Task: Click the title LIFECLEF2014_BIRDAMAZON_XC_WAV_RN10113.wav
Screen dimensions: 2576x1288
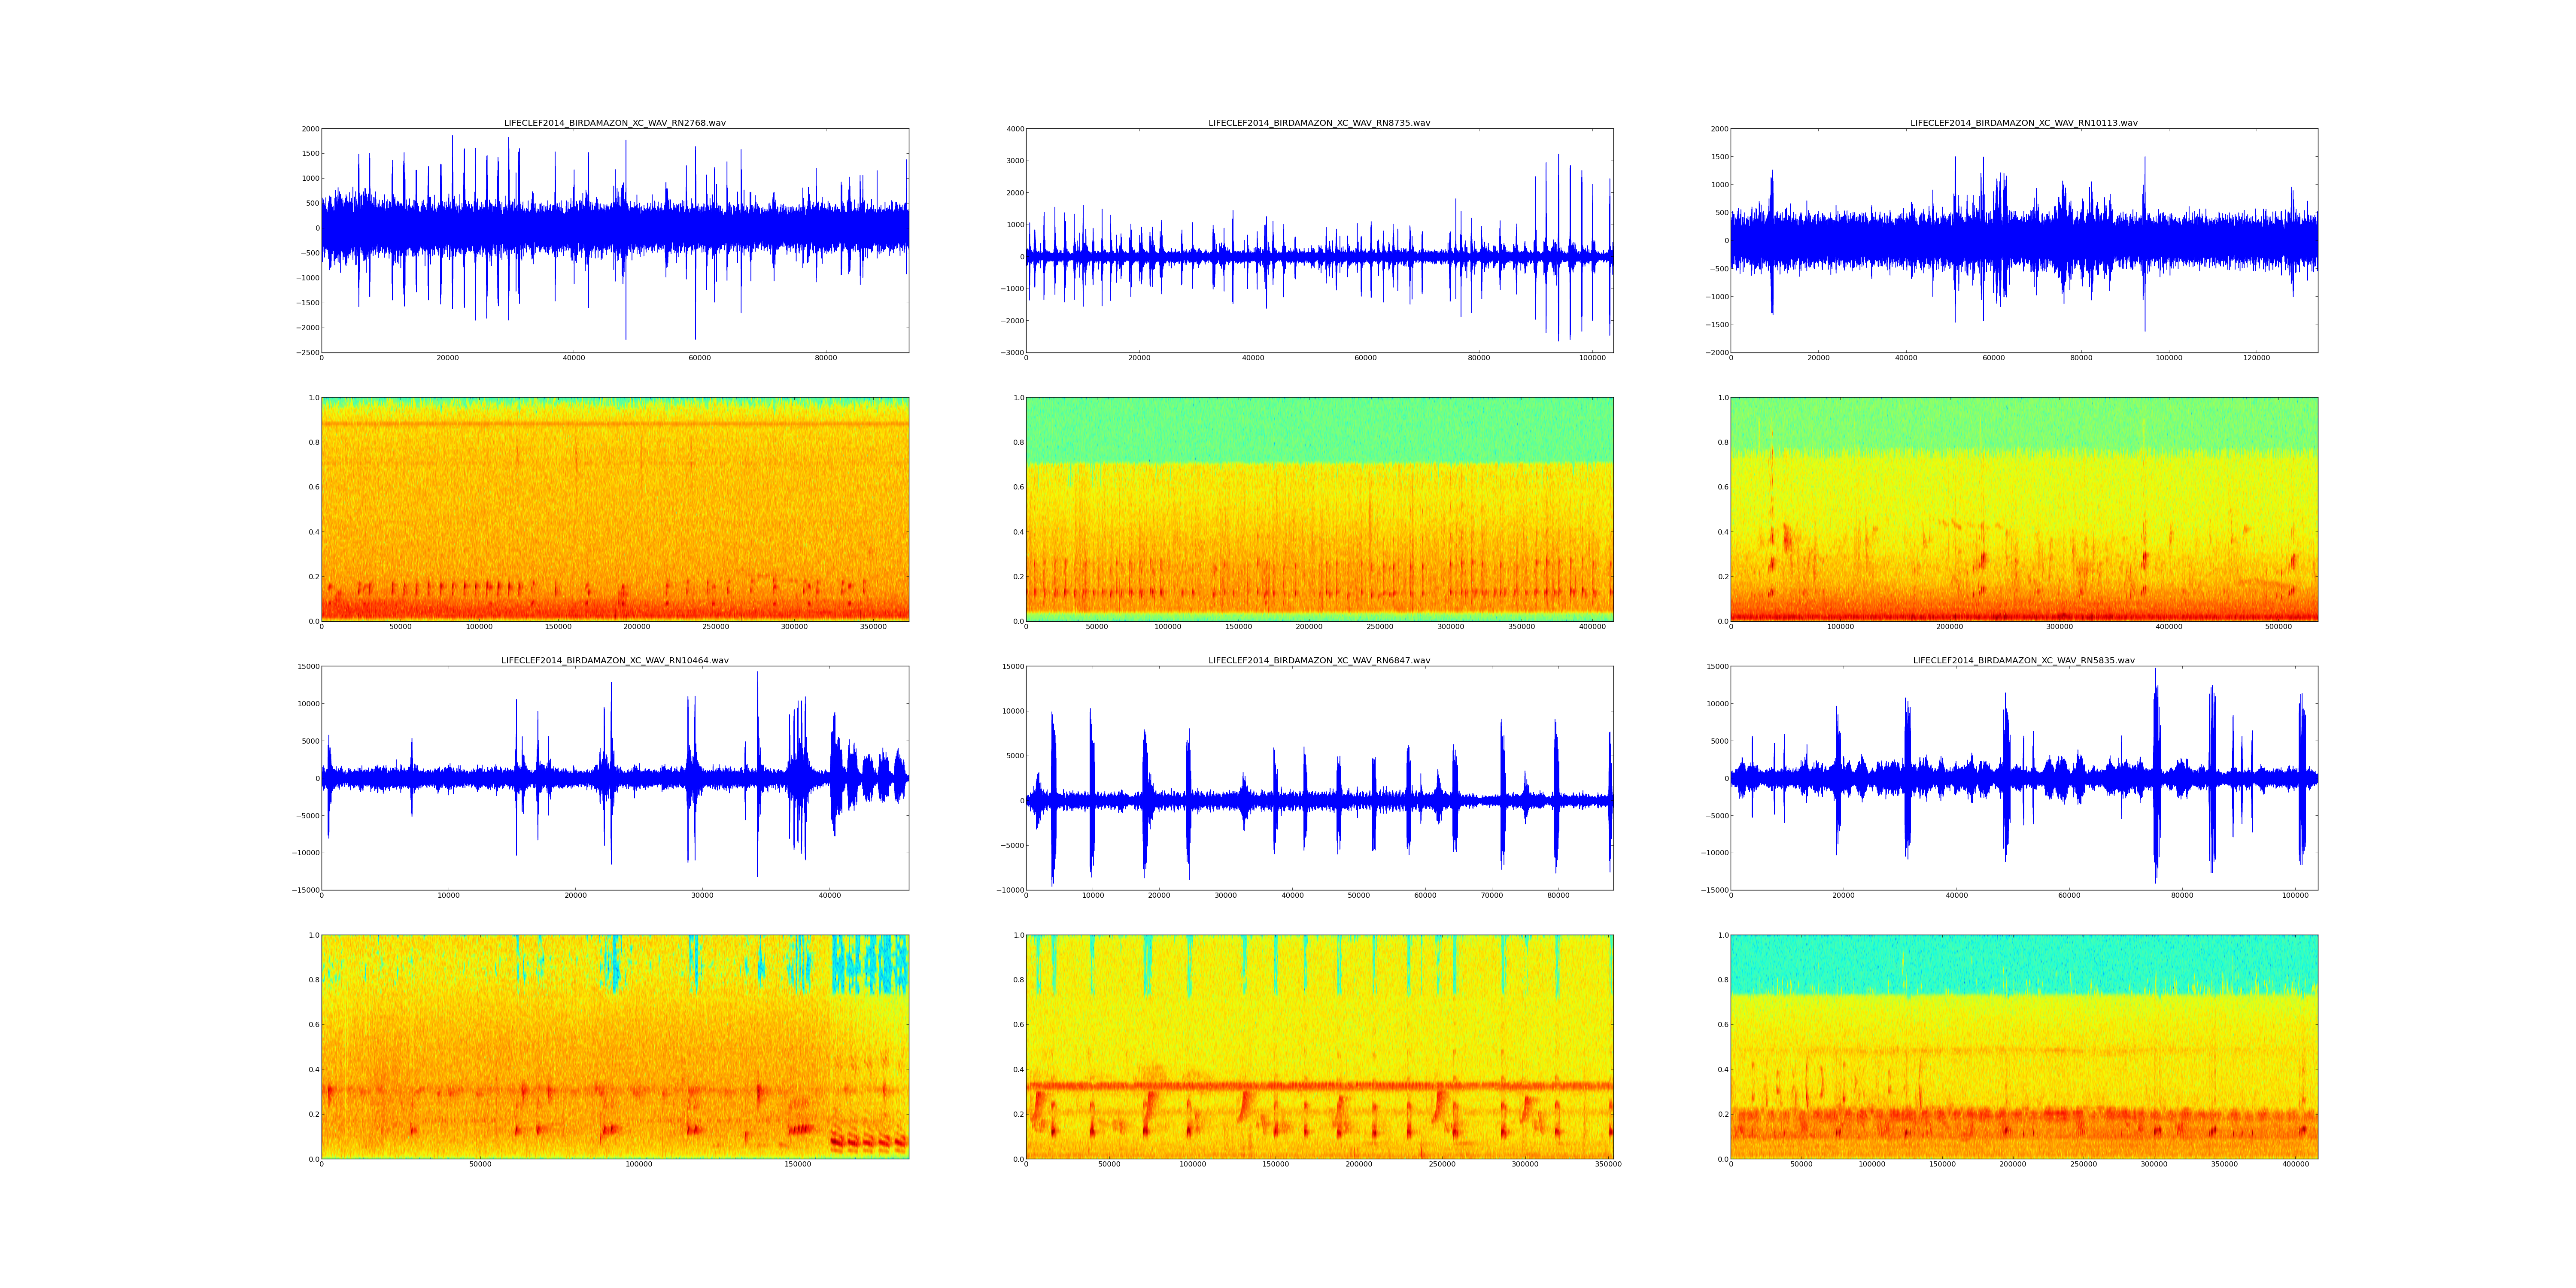Action: tap(2024, 123)
